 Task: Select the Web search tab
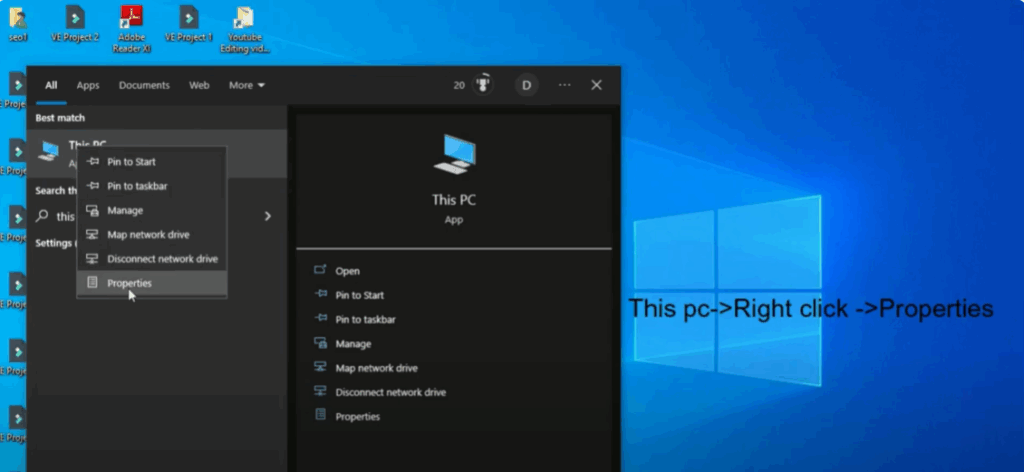pyautogui.click(x=199, y=85)
